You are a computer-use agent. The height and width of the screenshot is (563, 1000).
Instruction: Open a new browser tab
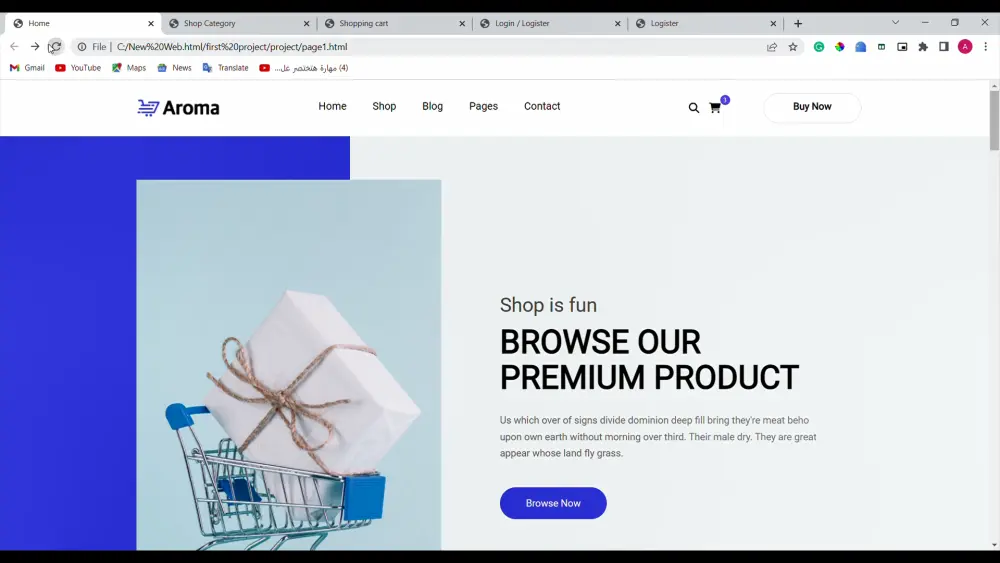798,24
